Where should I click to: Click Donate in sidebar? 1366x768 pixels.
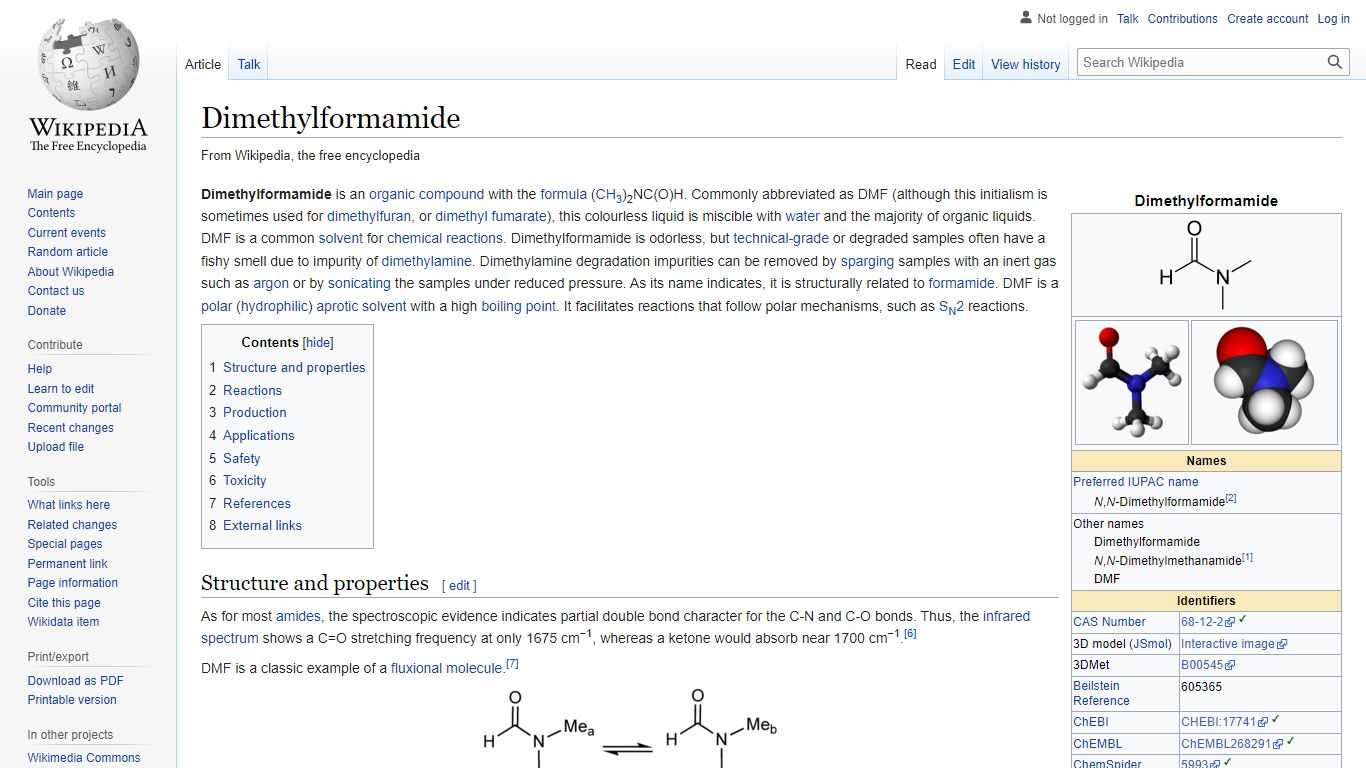tap(46, 311)
